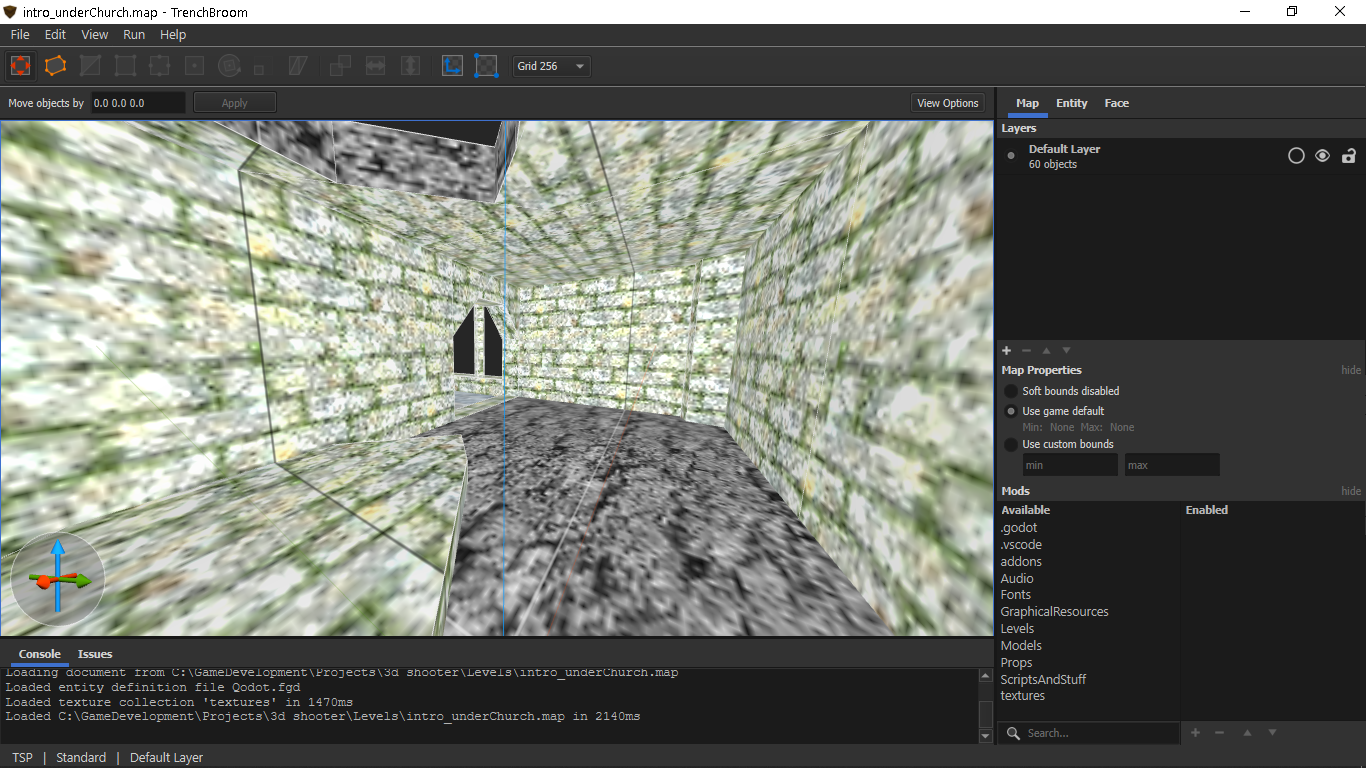Open the Grid 256 size dropdown
The image size is (1366, 768).
[551, 66]
